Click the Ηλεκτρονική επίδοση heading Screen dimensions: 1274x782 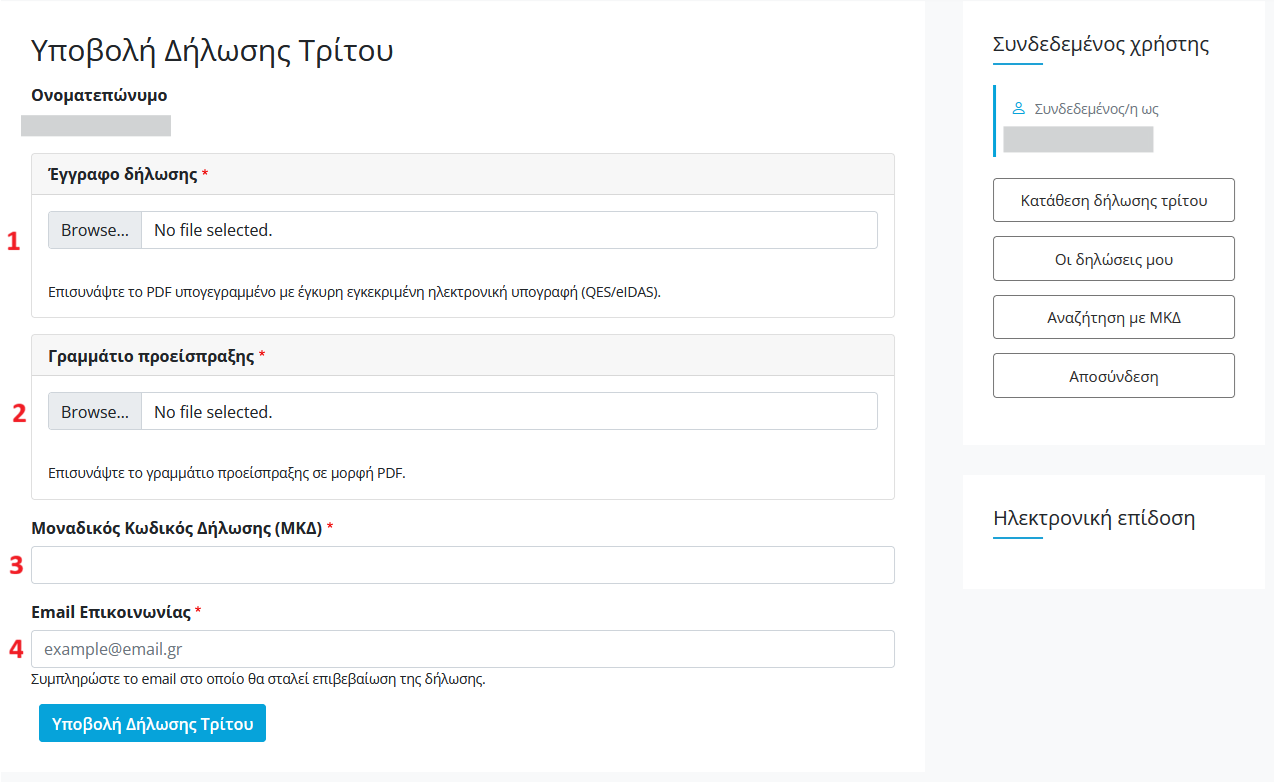click(1094, 518)
